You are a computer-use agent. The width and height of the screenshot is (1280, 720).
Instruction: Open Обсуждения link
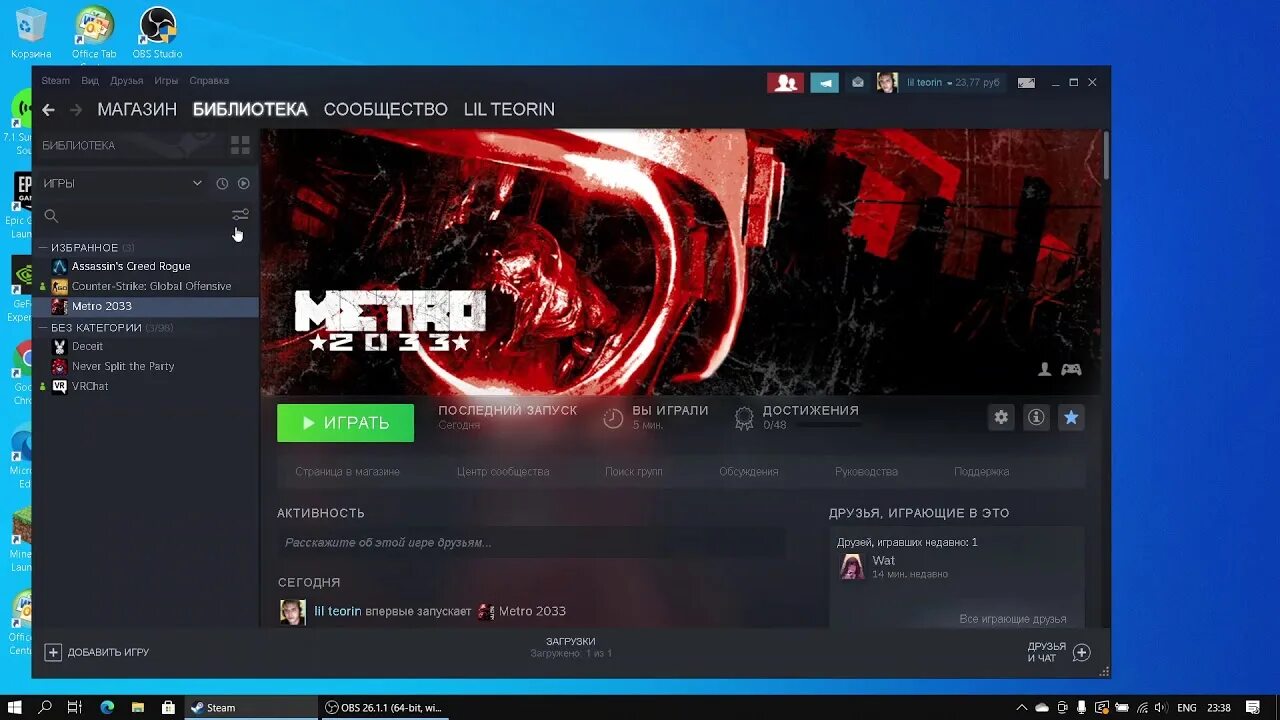(x=748, y=472)
